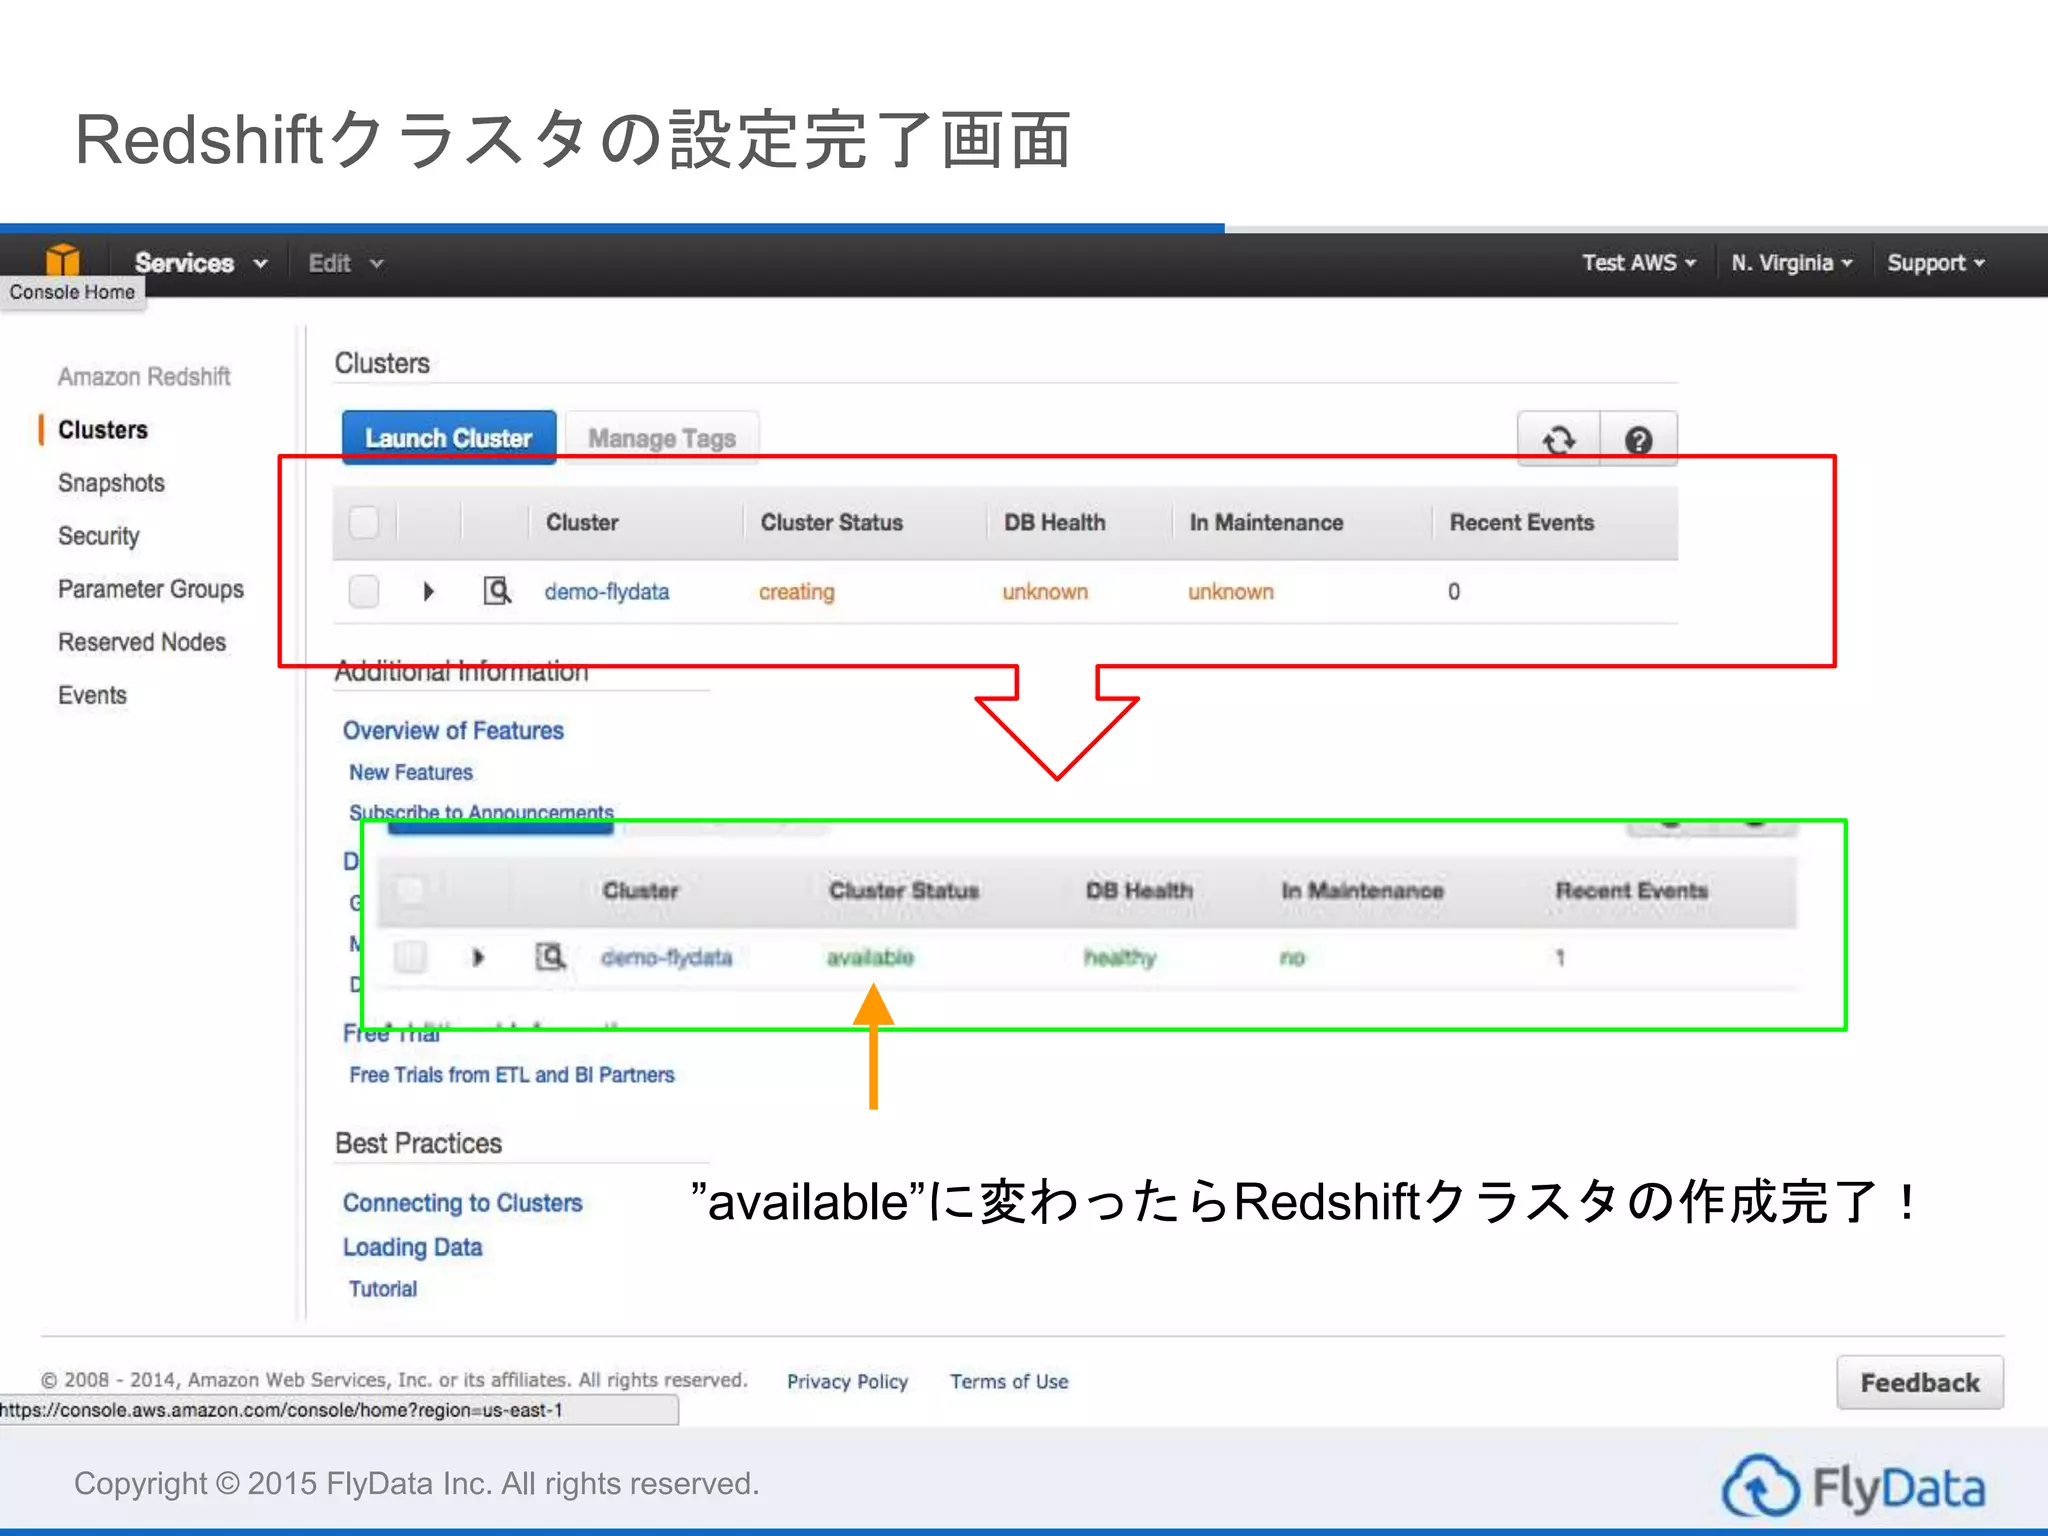Tick the select-all checkbox in upper table header
The width and height of the screenshot is (2048, 1536).
point(364,522)
